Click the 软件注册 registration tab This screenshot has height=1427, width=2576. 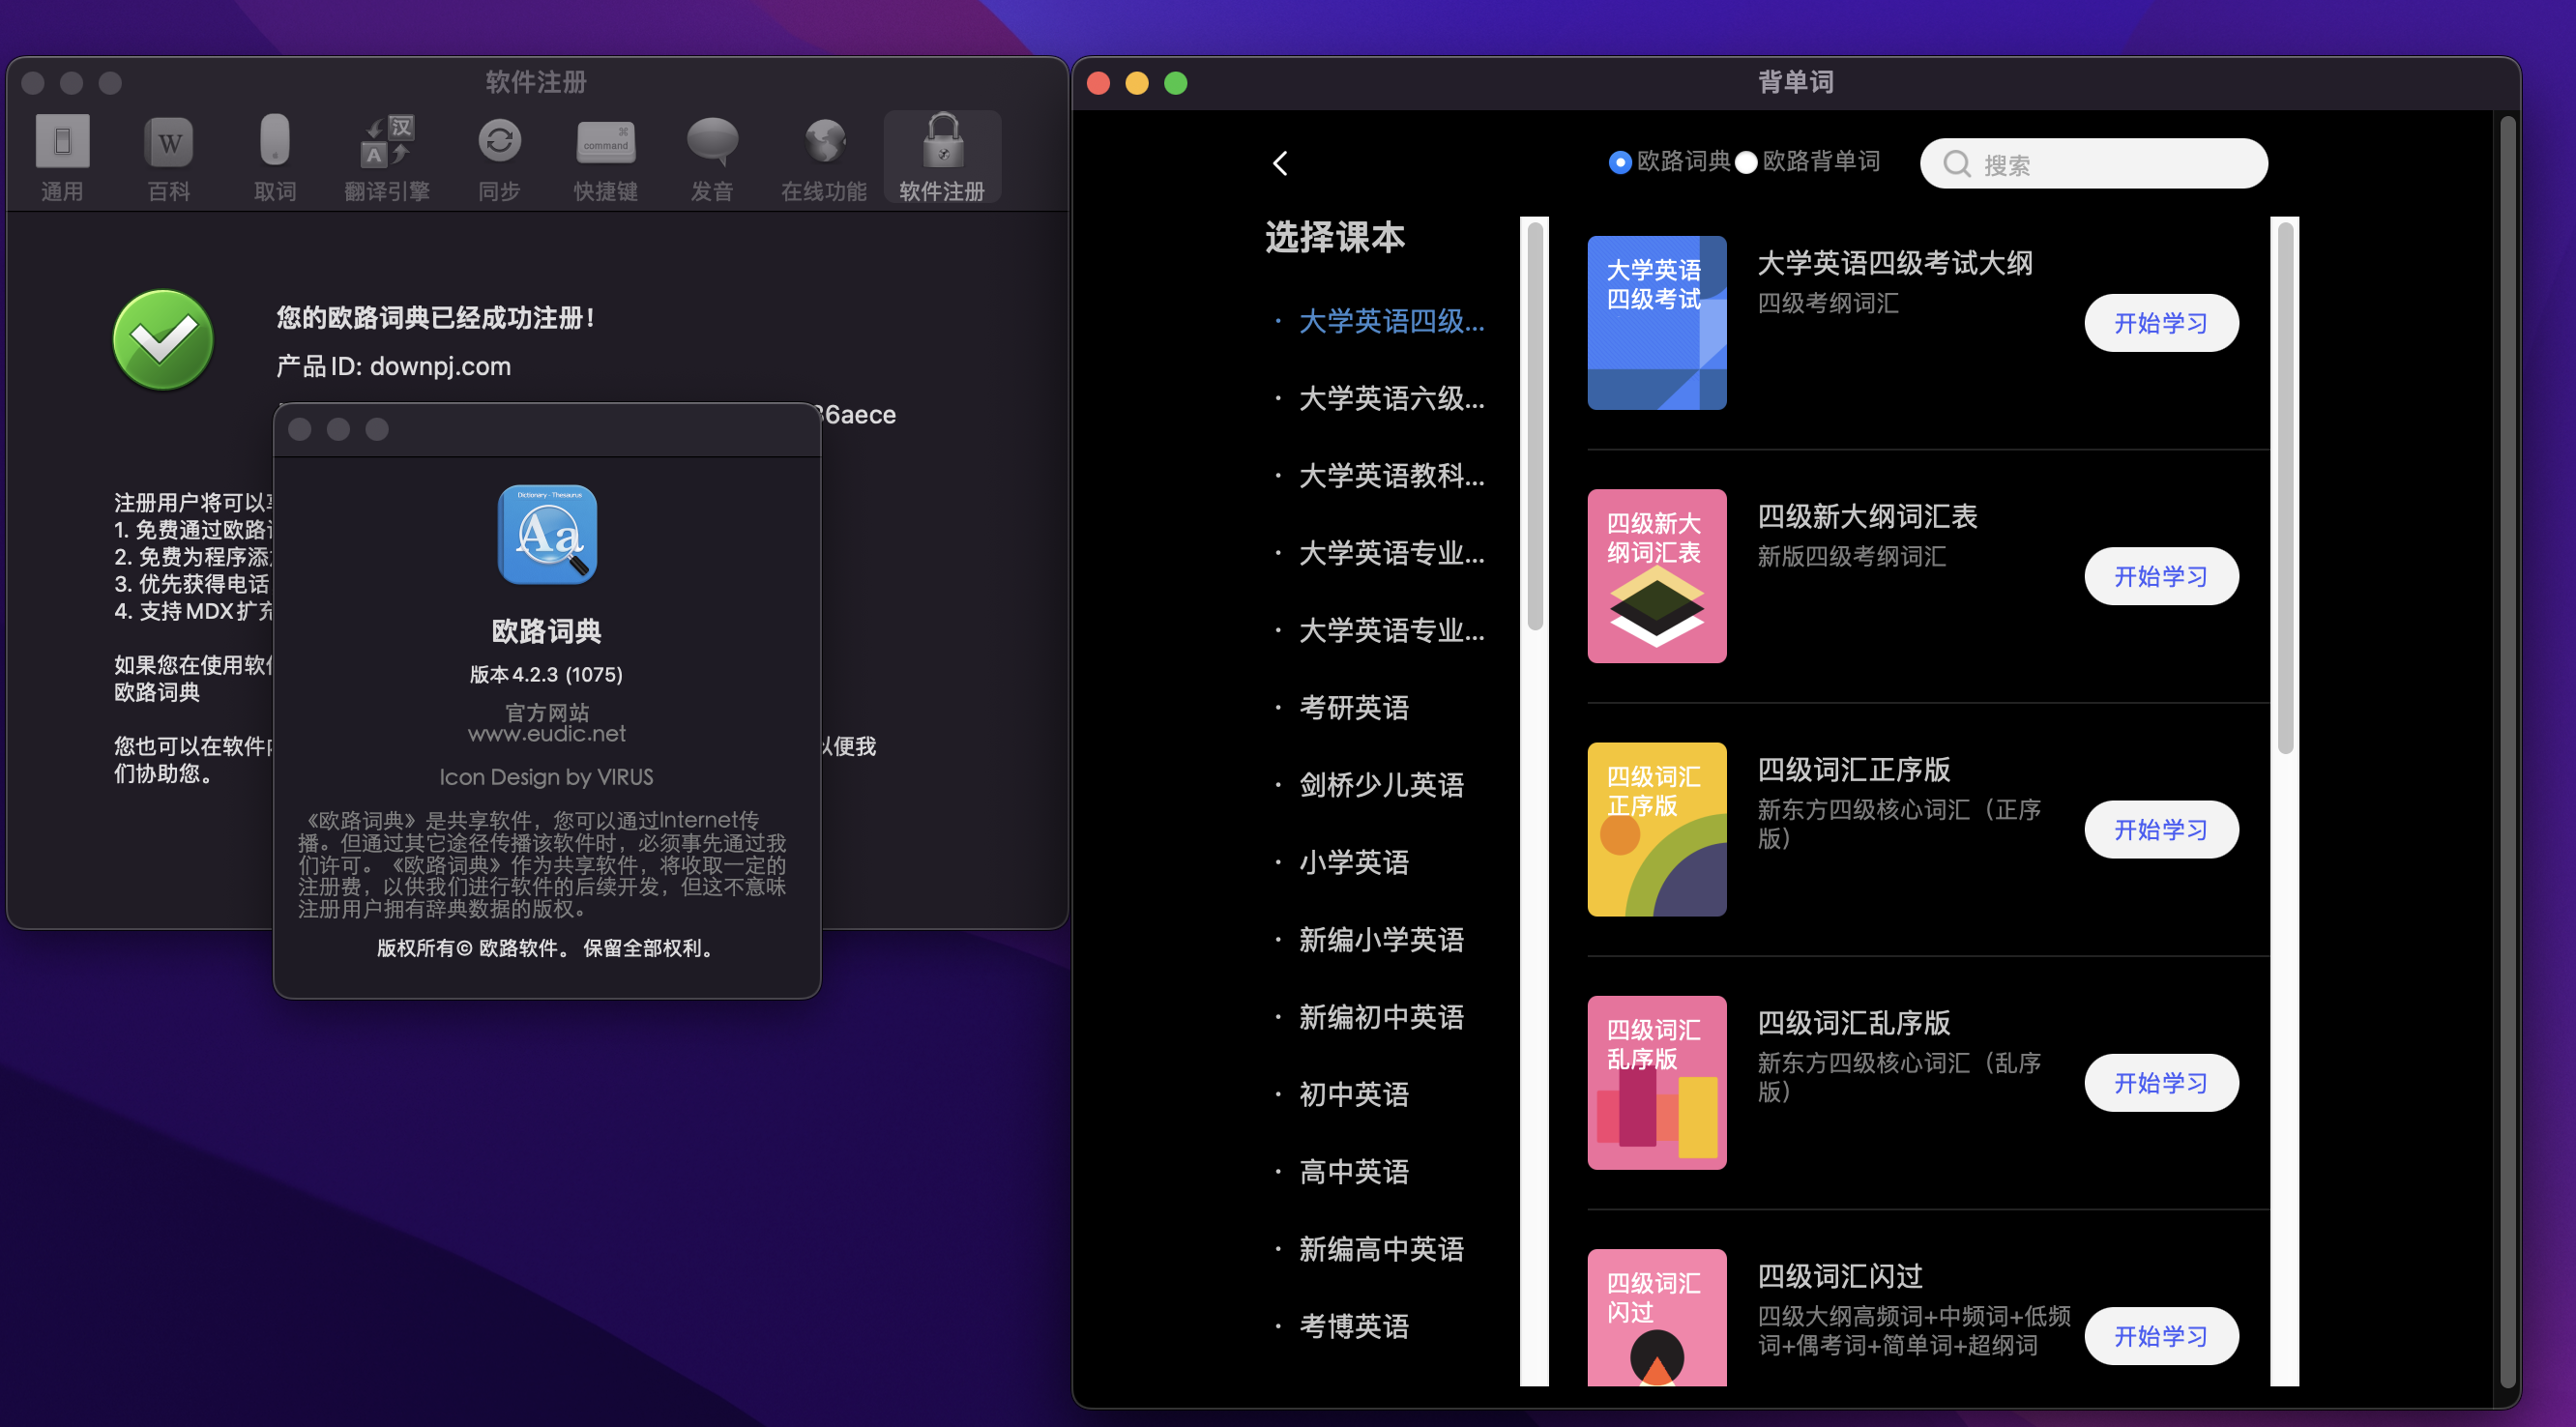point(942,157)
